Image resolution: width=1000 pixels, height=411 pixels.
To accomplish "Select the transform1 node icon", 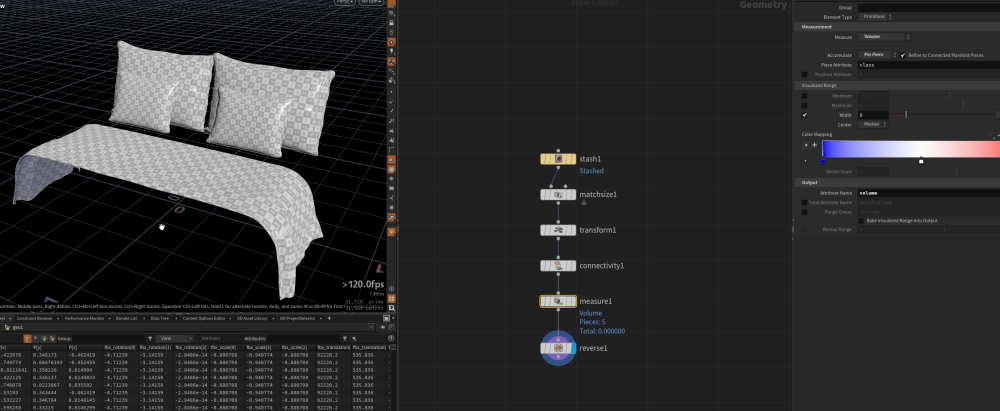I will [558, 230].
